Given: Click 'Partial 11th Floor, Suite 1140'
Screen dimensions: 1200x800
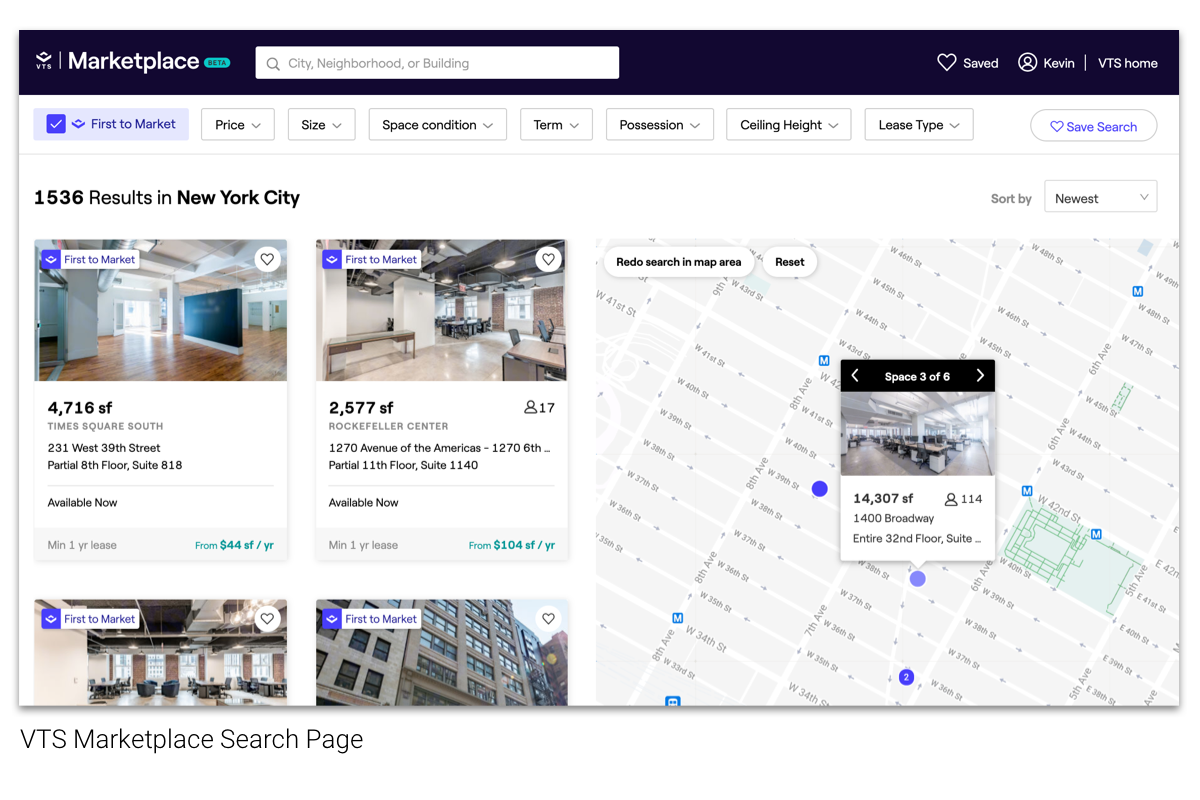Looking at the screenshot, I should pyautogui.click(x=404, y=465).
